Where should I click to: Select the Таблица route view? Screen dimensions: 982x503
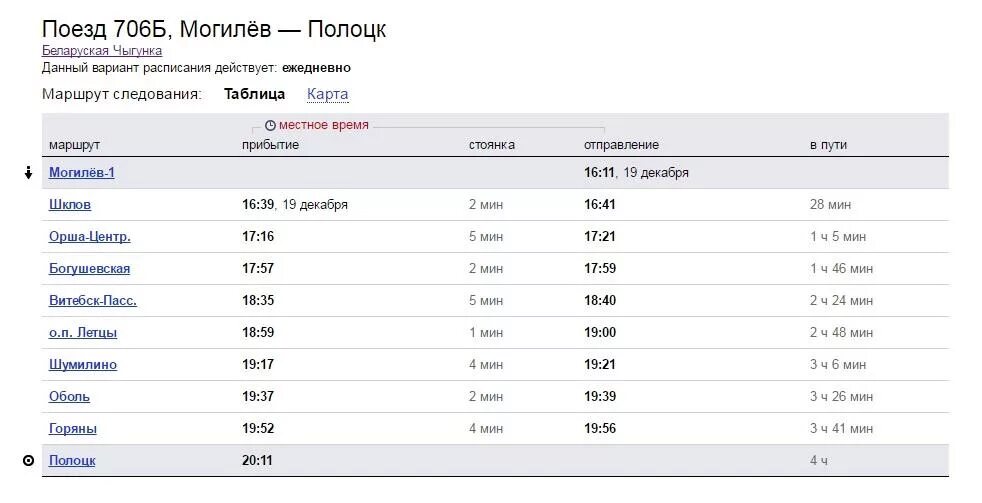(254, 94)
